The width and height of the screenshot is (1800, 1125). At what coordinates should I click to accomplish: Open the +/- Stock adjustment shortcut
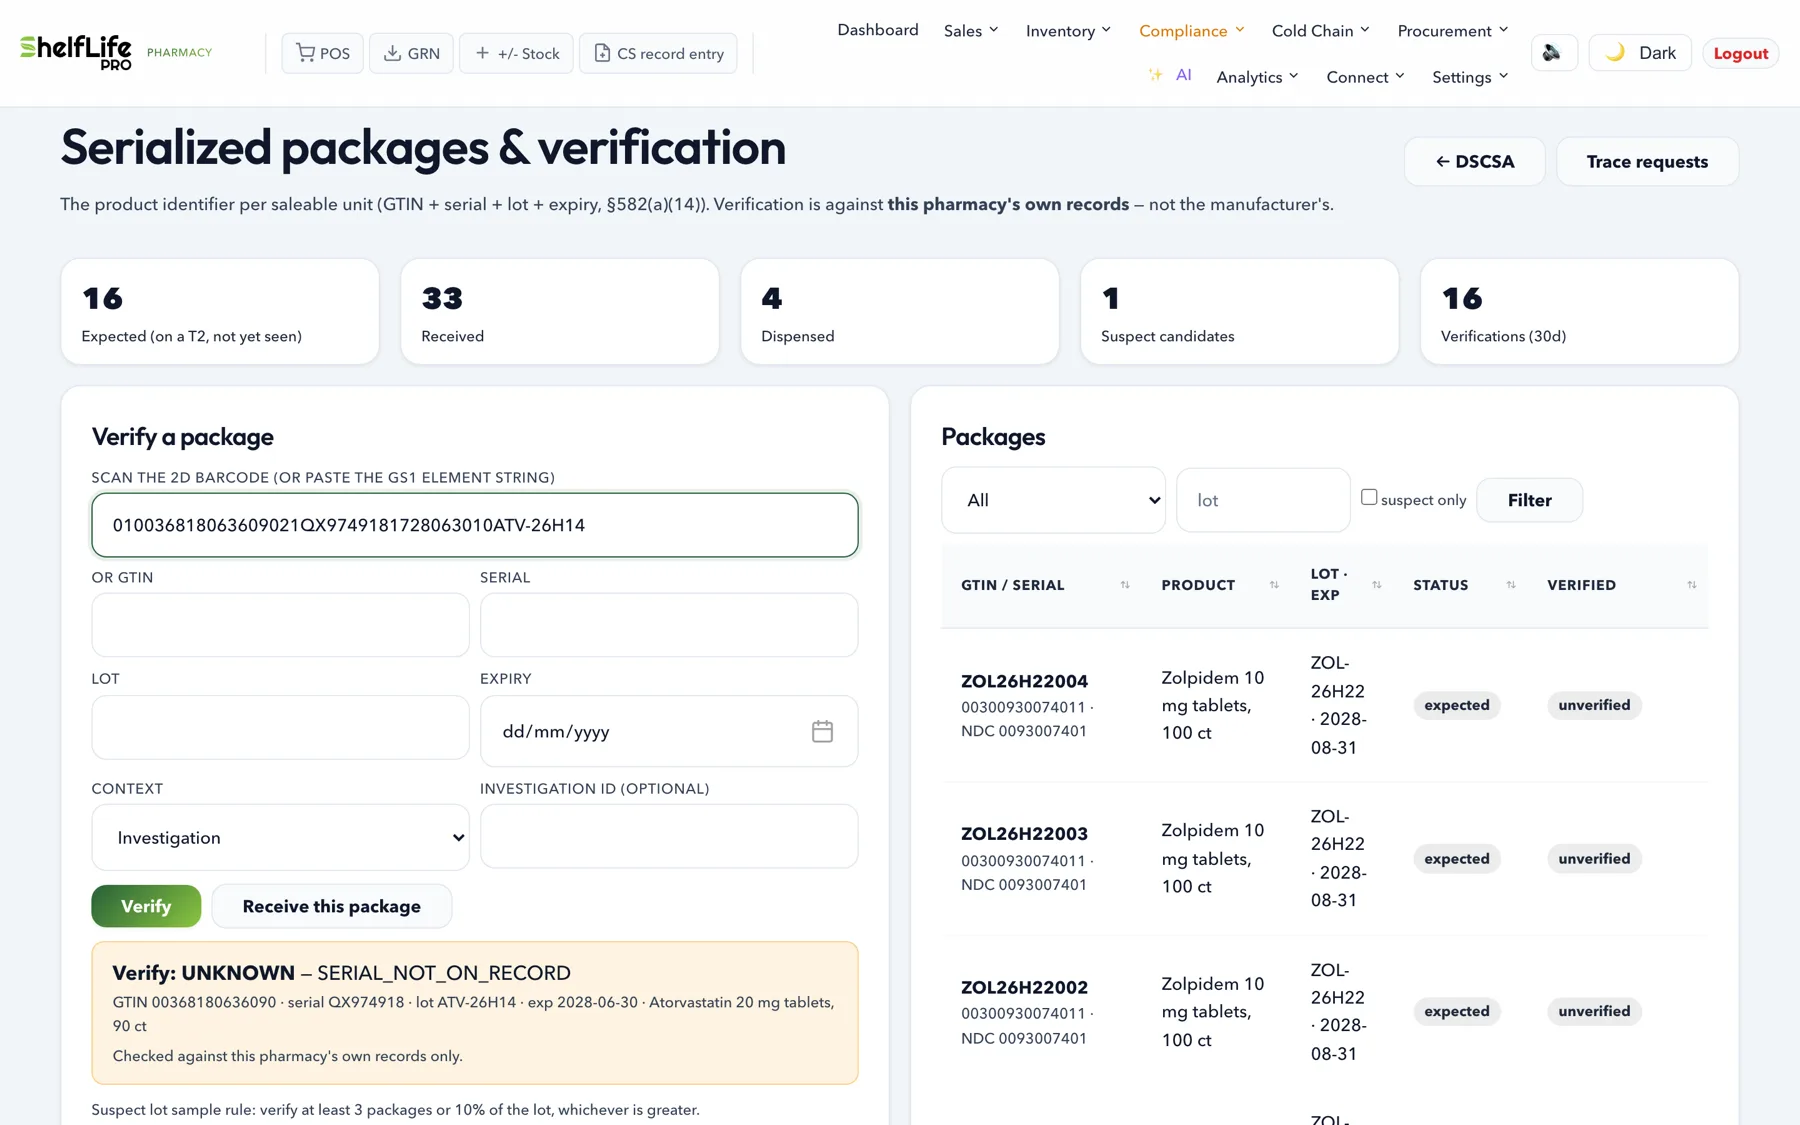[516, 53]
